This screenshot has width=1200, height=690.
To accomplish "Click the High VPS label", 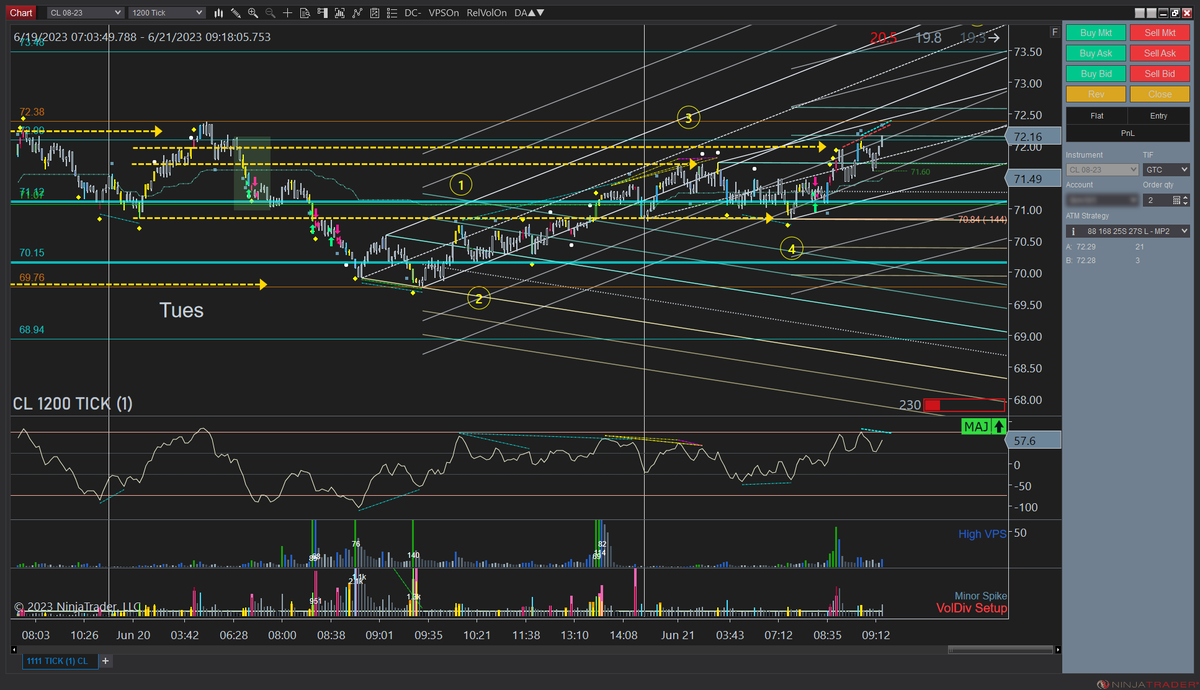I will (x=982, y=534).
